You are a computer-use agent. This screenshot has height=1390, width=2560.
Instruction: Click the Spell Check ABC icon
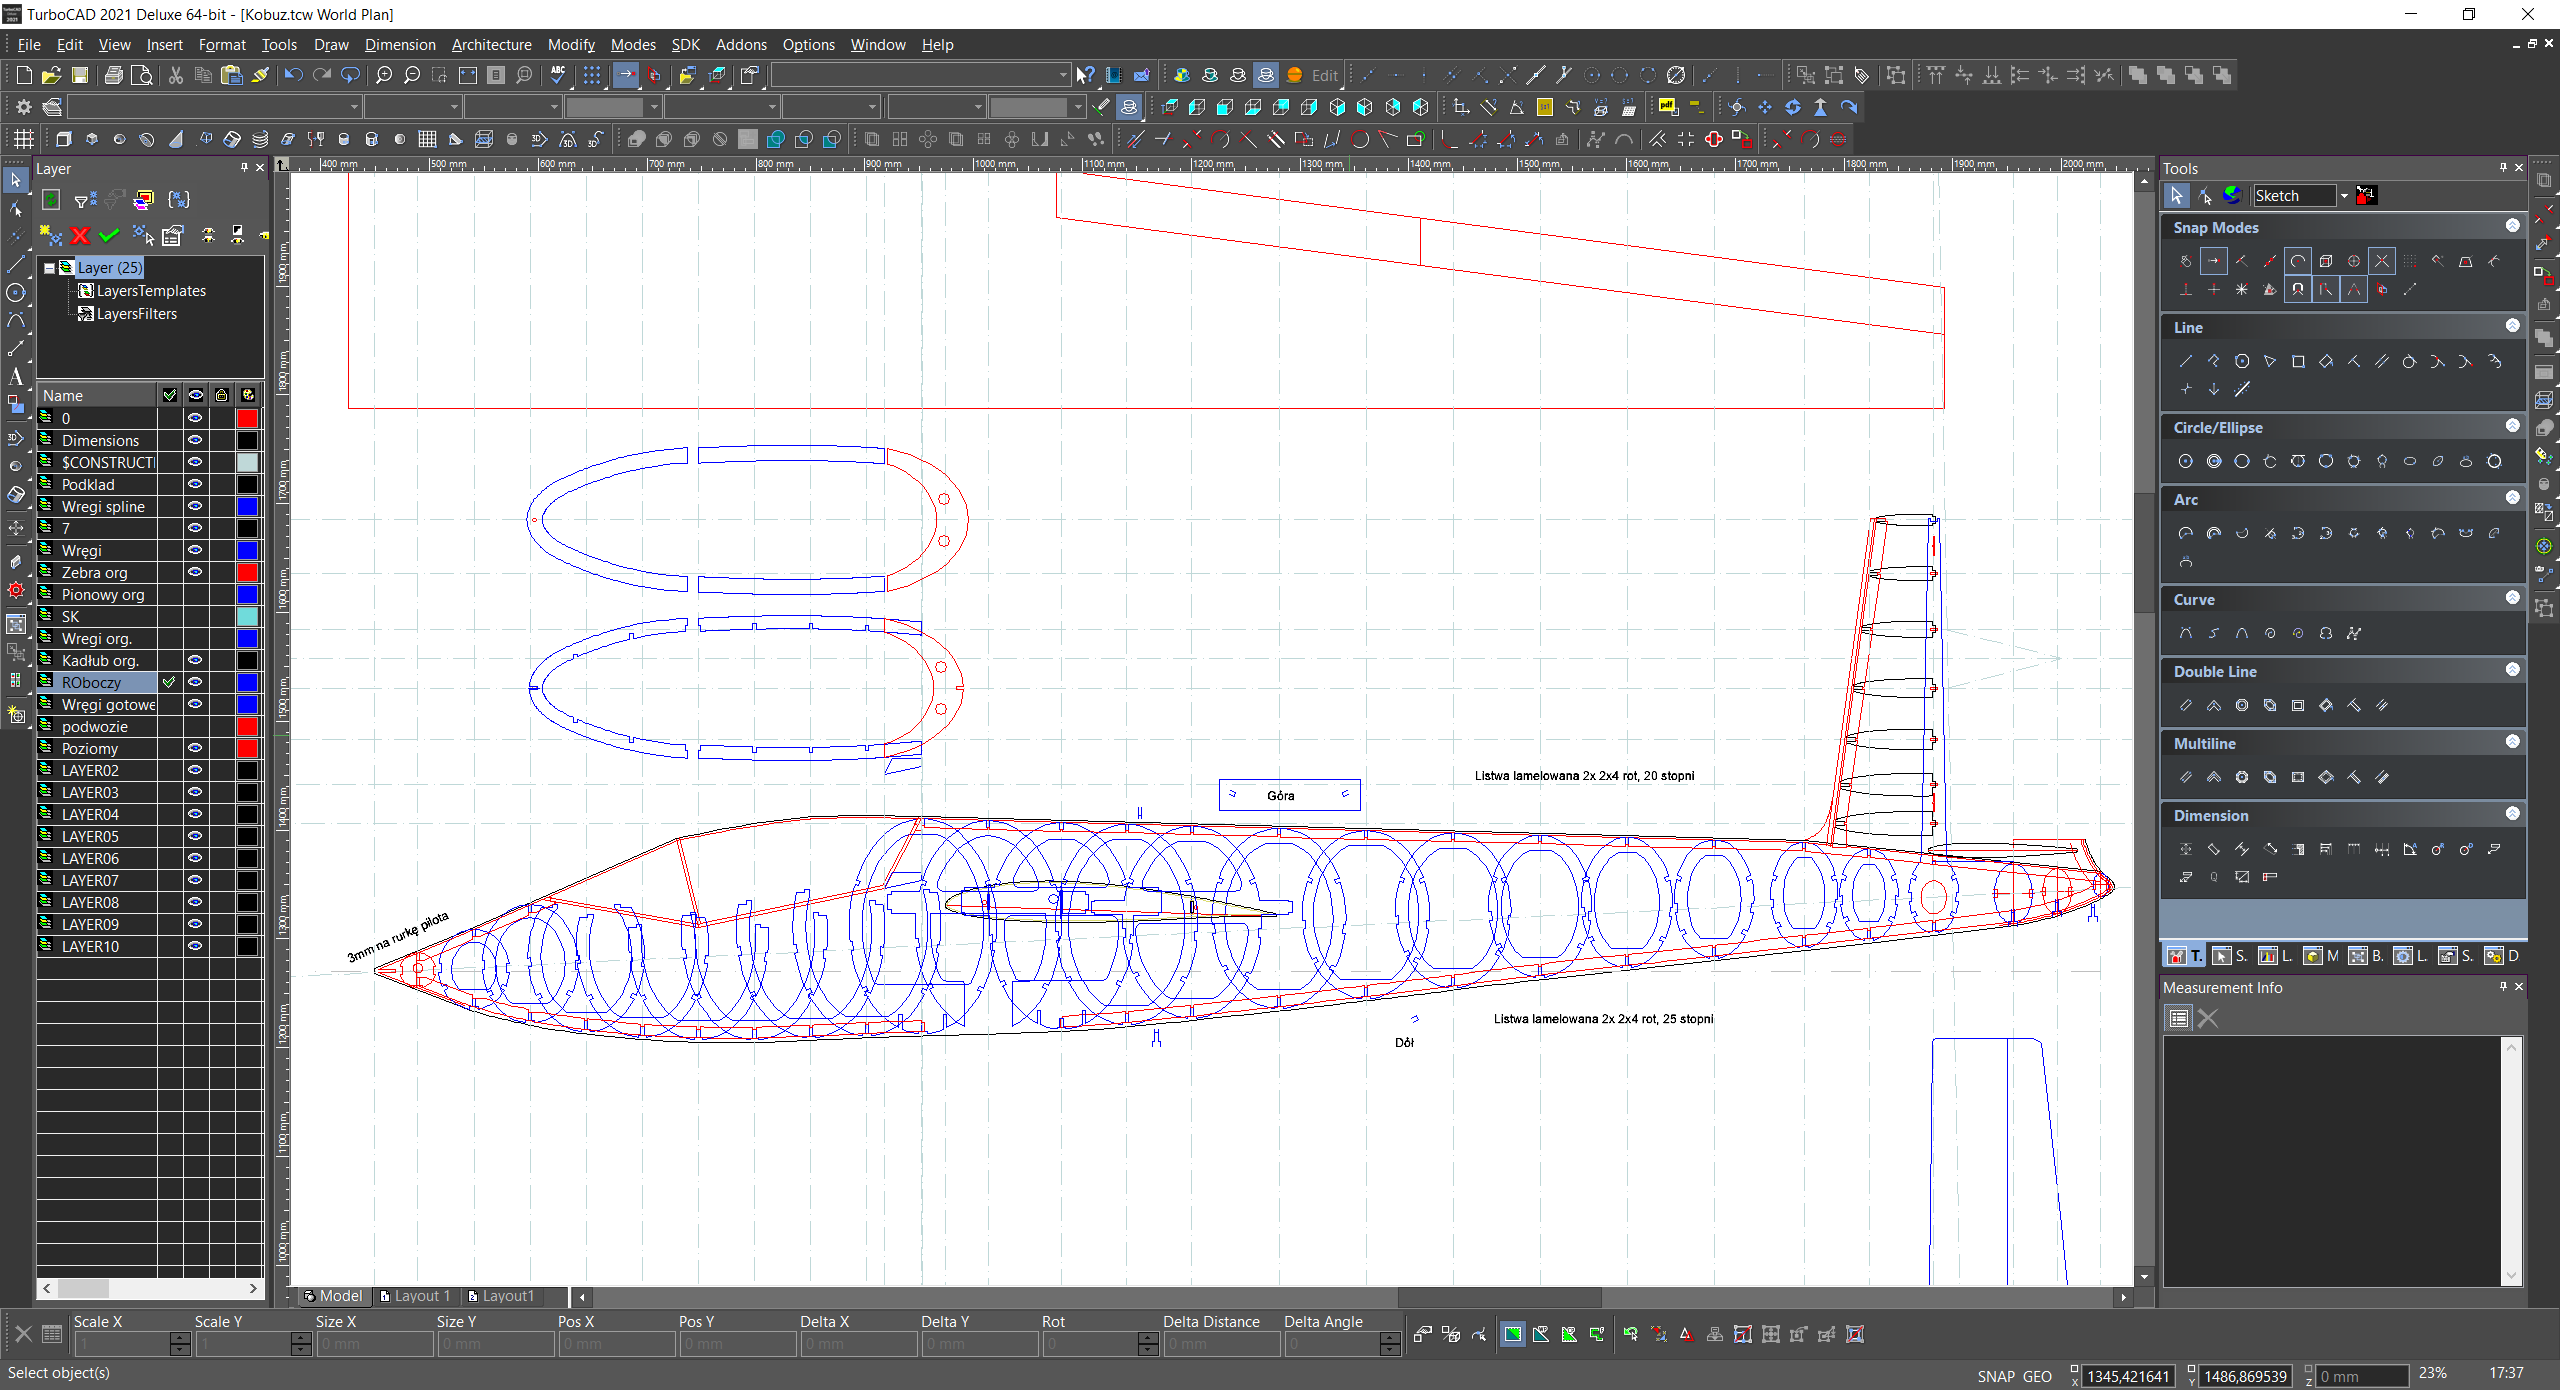pos(559,75)
